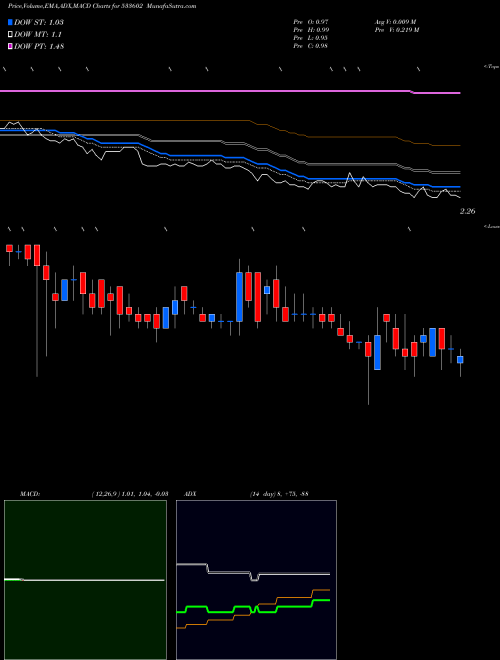The width and height of the screenshot is (500, 660).
Task: Click the chart title mentioning MunafaSutra.com
Action: (102, 6)
